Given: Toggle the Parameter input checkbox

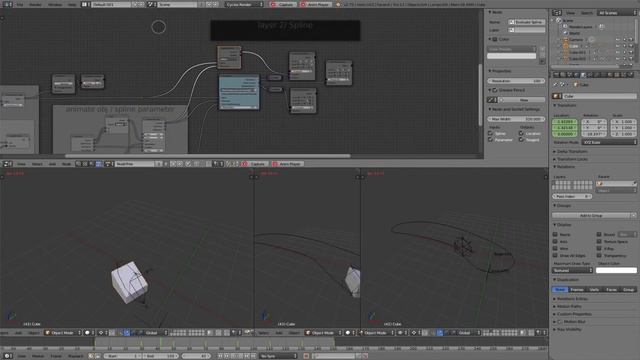Looking at the screenshot, I should click(490, 140).
